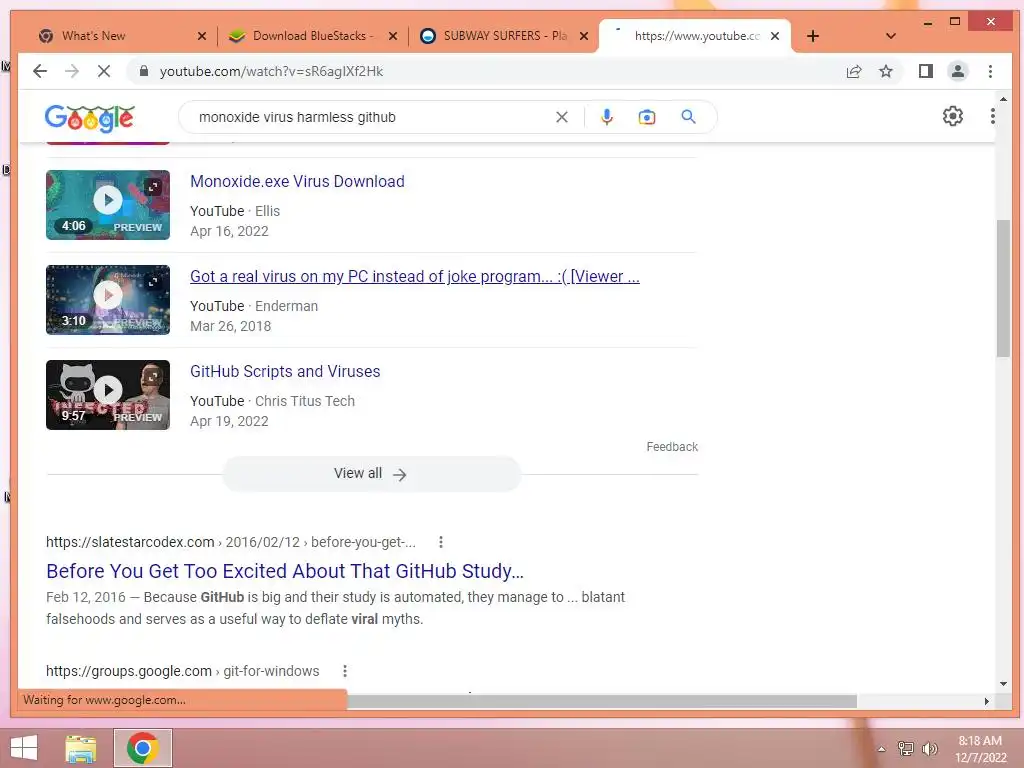Click the page scroll-up arrow
This screenshot has height=768, width=1024.
click(x=1003, y=99)
